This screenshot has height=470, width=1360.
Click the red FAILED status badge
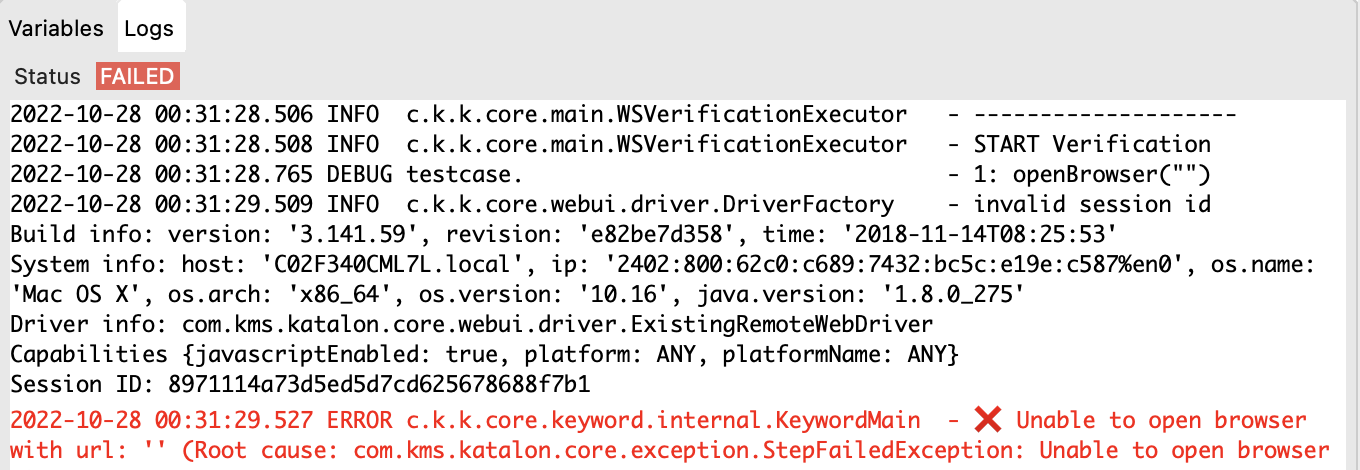tap(138, 76)
